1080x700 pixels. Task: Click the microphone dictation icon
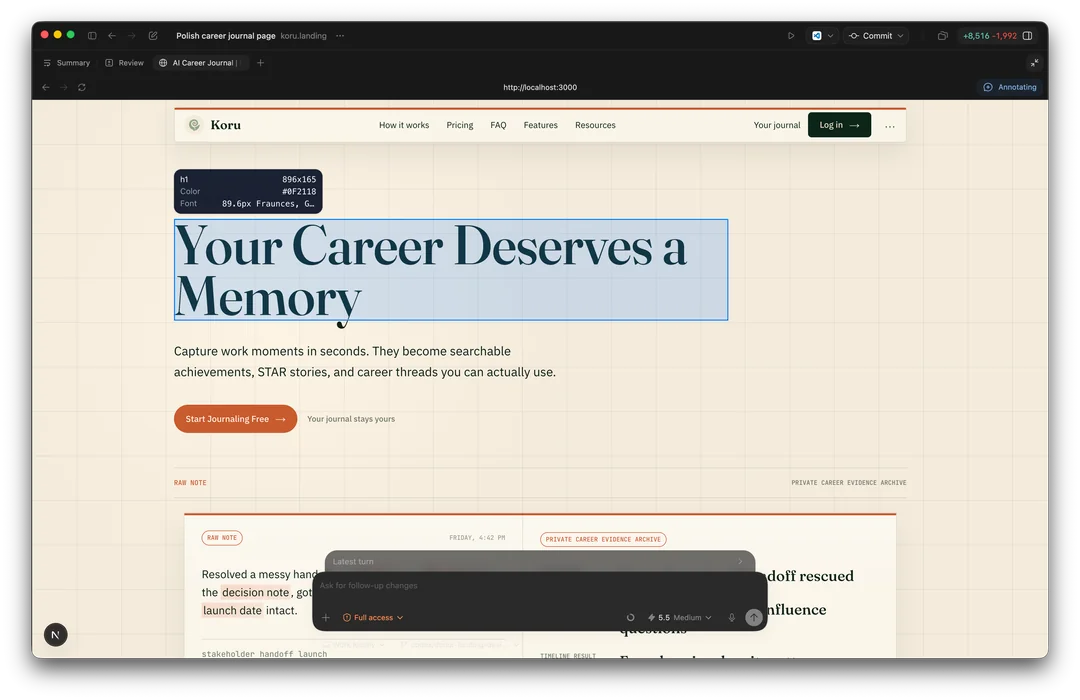pyautogui.click(x=731, y=617)
